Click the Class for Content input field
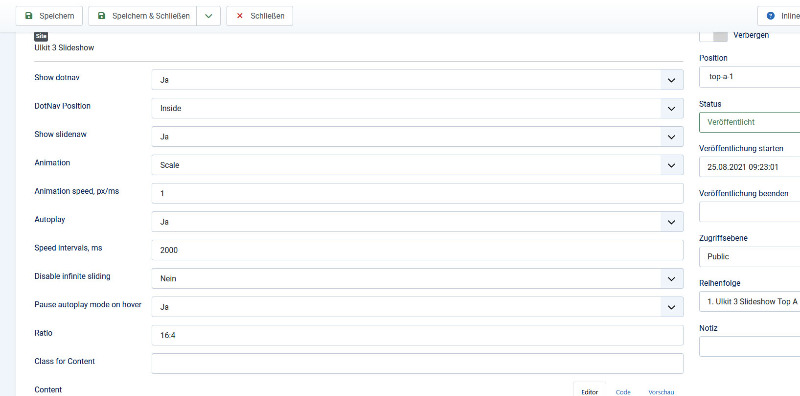The image size is (800, 396). pos(417,363)
